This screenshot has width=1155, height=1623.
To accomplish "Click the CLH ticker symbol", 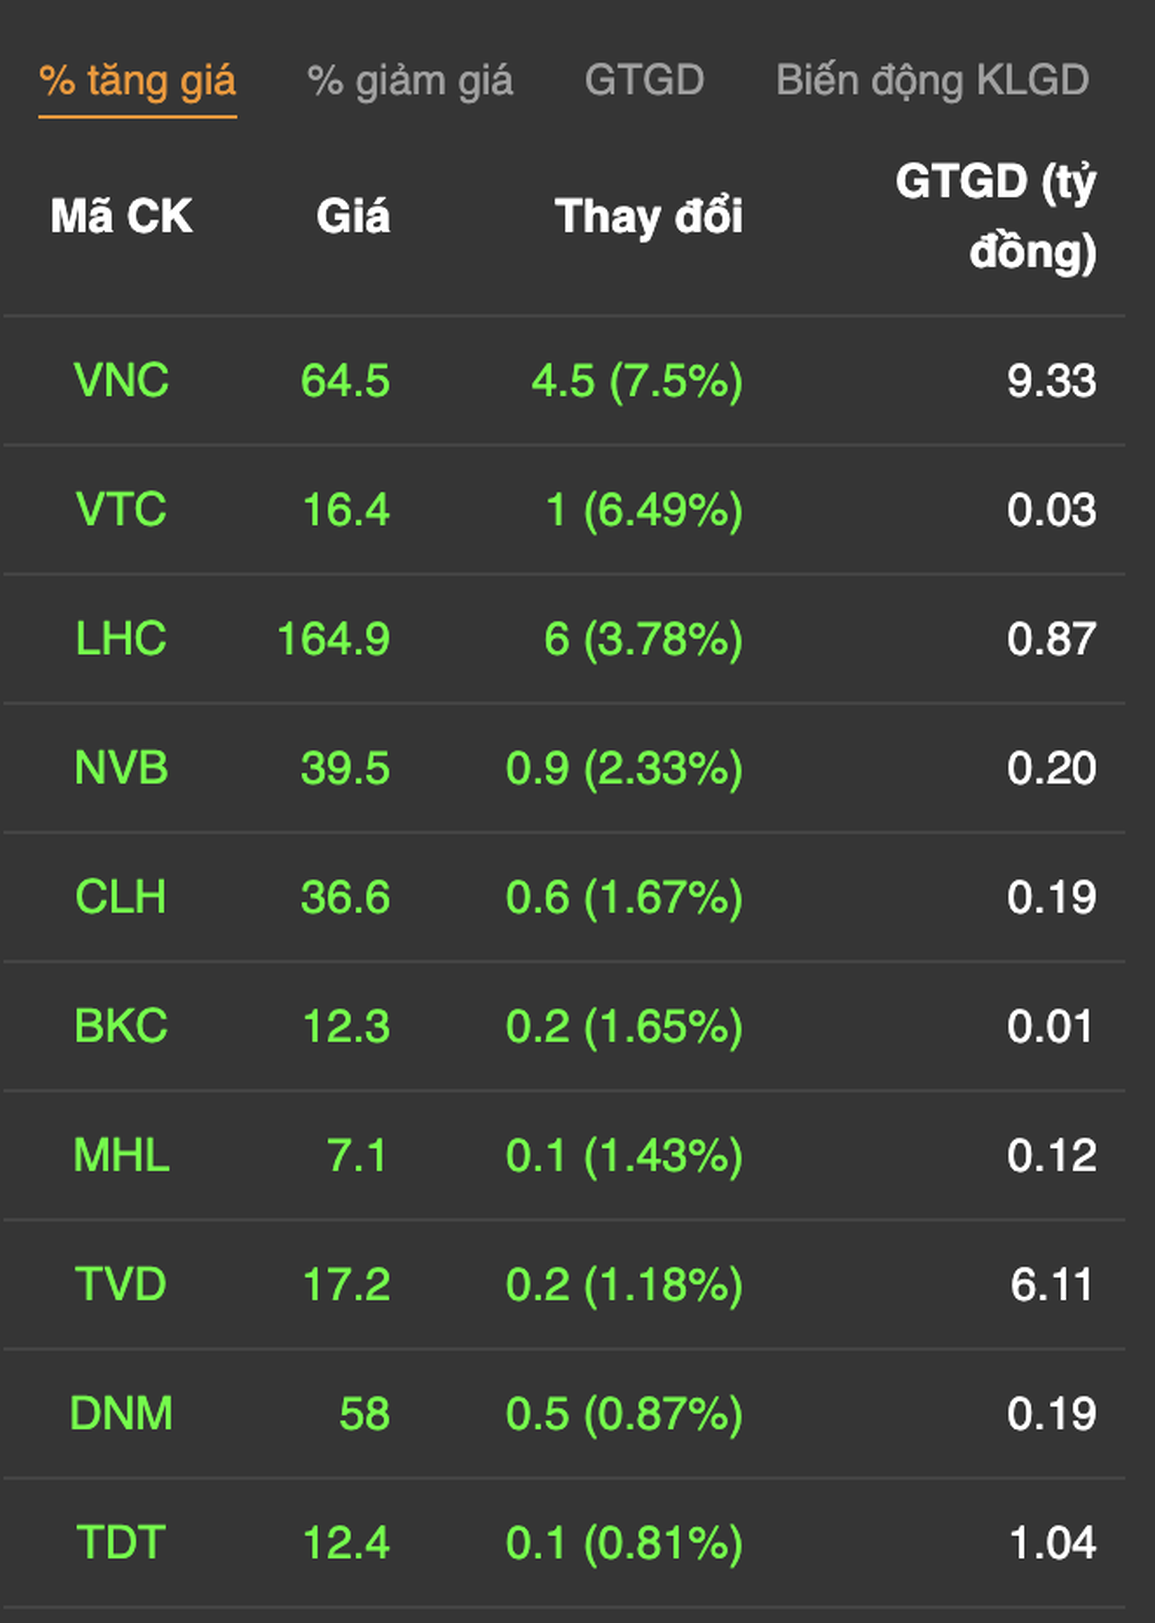I will [121, 897].
